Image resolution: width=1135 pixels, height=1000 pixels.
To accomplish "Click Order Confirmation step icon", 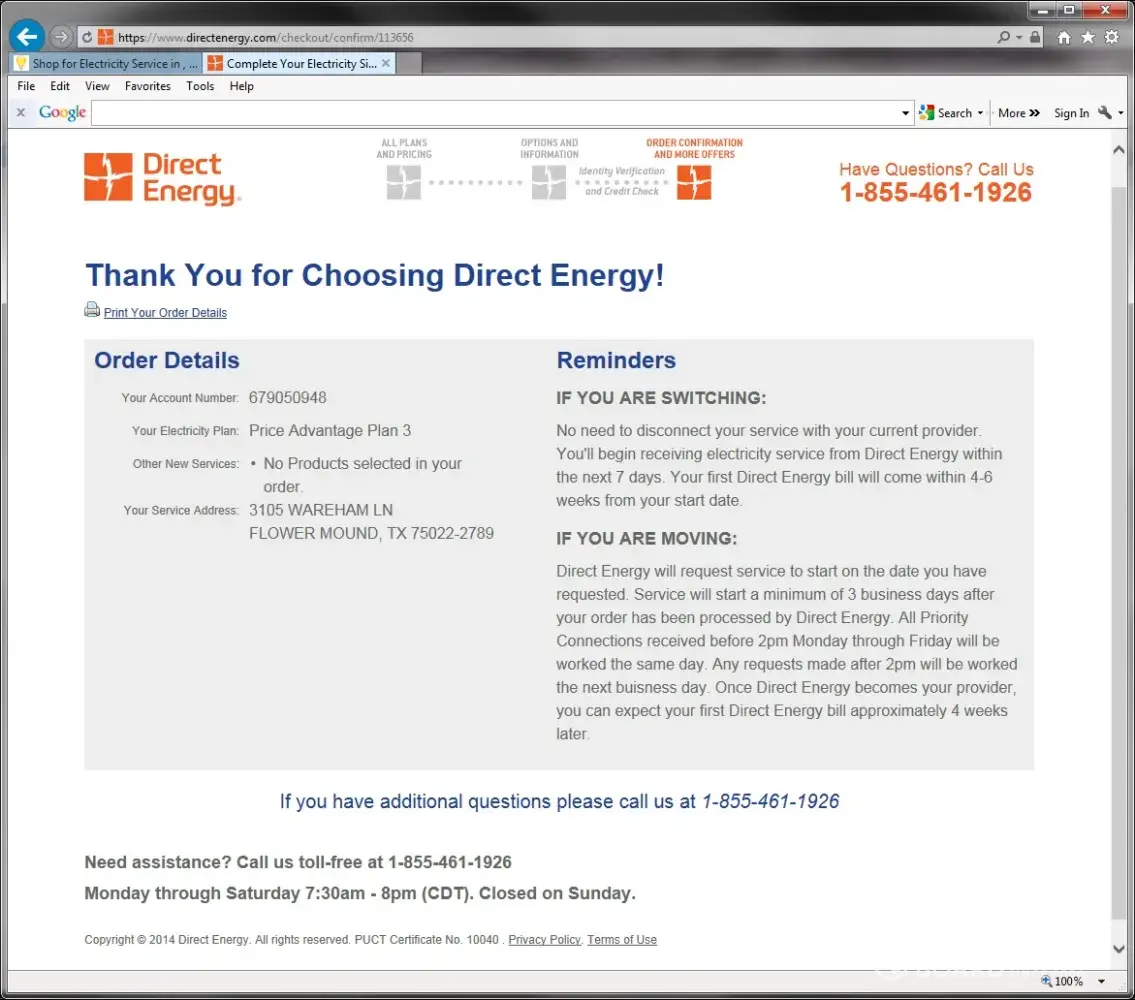I will point(694,182).
